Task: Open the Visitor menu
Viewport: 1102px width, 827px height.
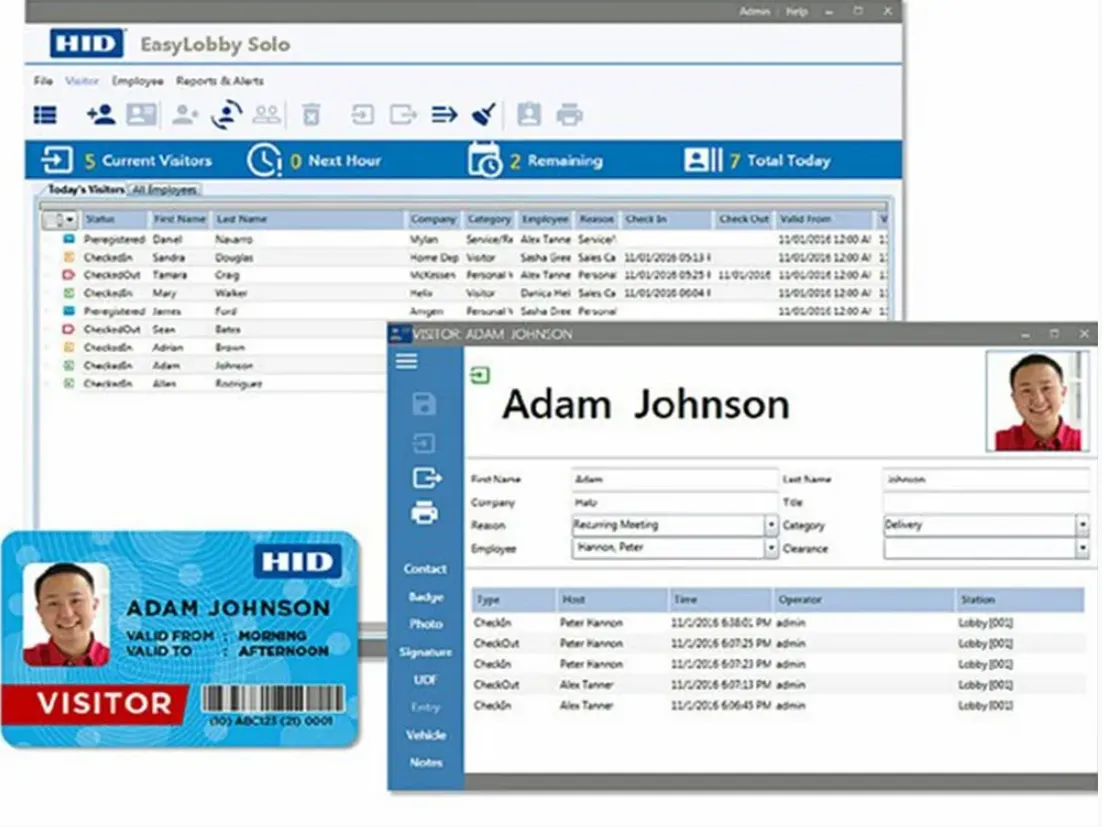Action: click(x=82, y=81)
